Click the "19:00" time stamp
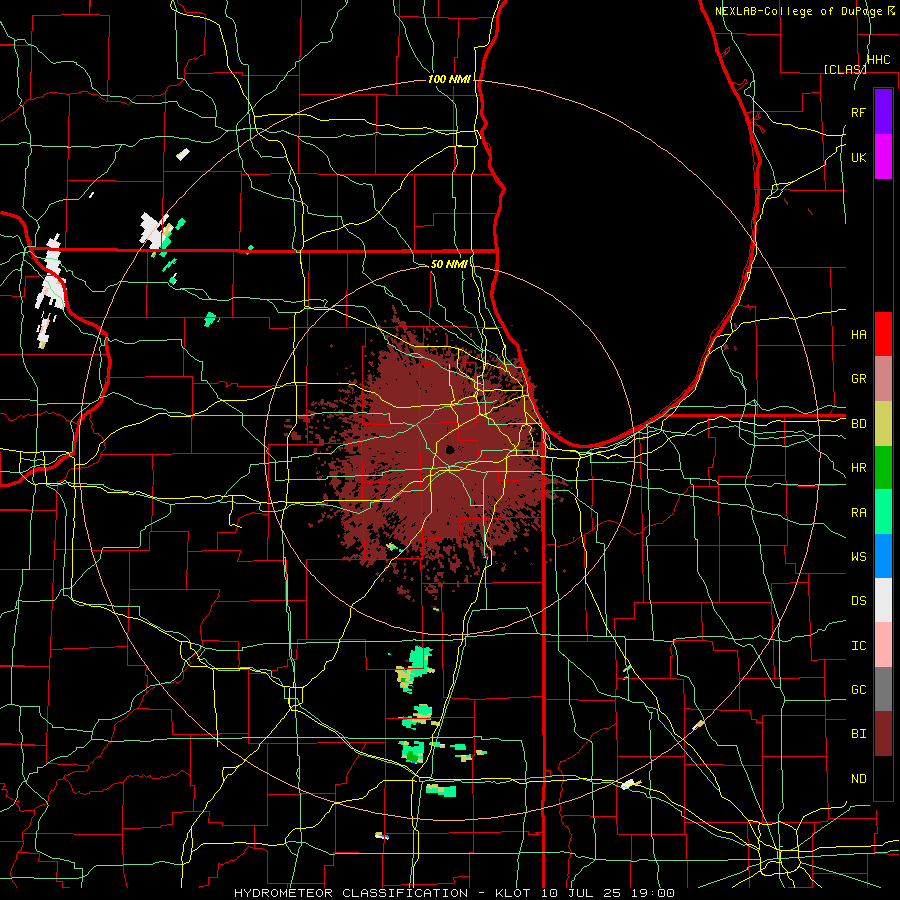900x900 pixels. pyautogui.click(x=653, y=893)
